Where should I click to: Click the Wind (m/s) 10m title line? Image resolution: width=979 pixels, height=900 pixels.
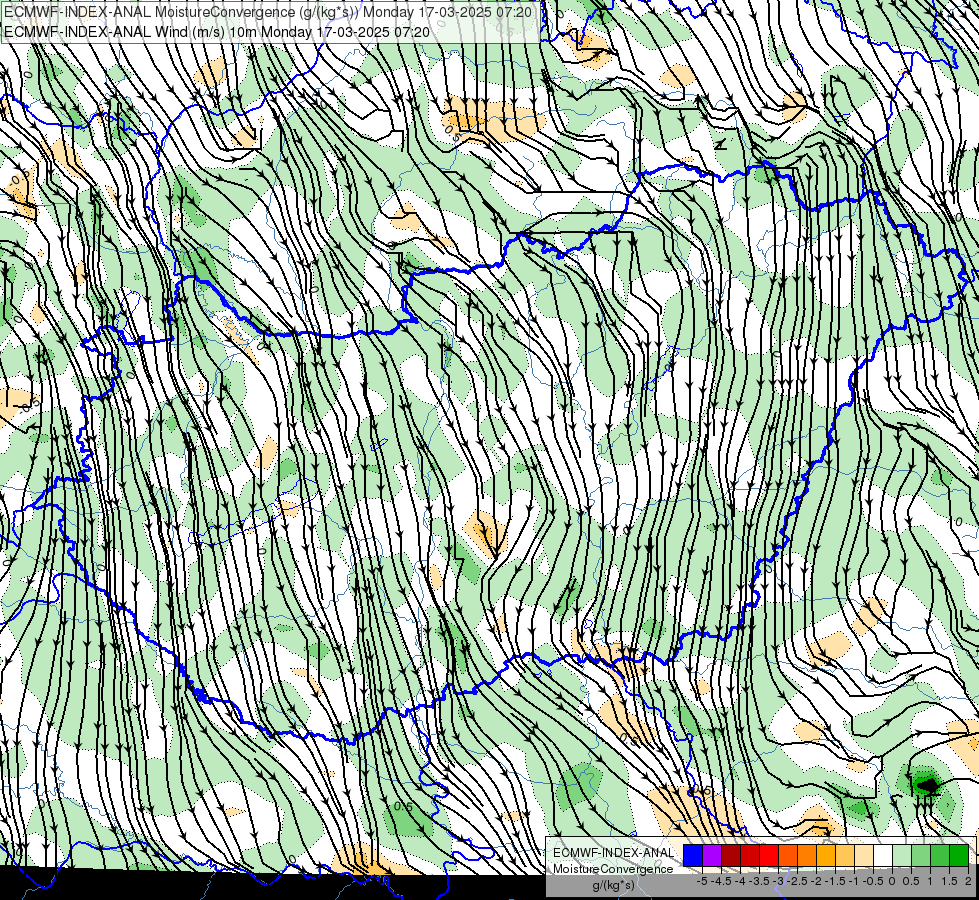(x=217, y=31)
